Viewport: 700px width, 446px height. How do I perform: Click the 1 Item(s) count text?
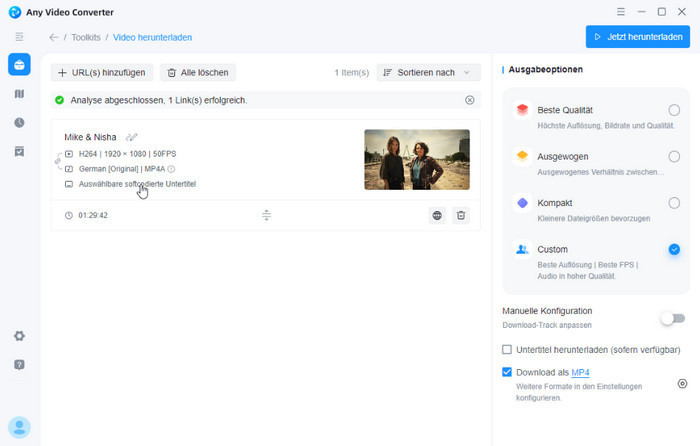[352, 72]
